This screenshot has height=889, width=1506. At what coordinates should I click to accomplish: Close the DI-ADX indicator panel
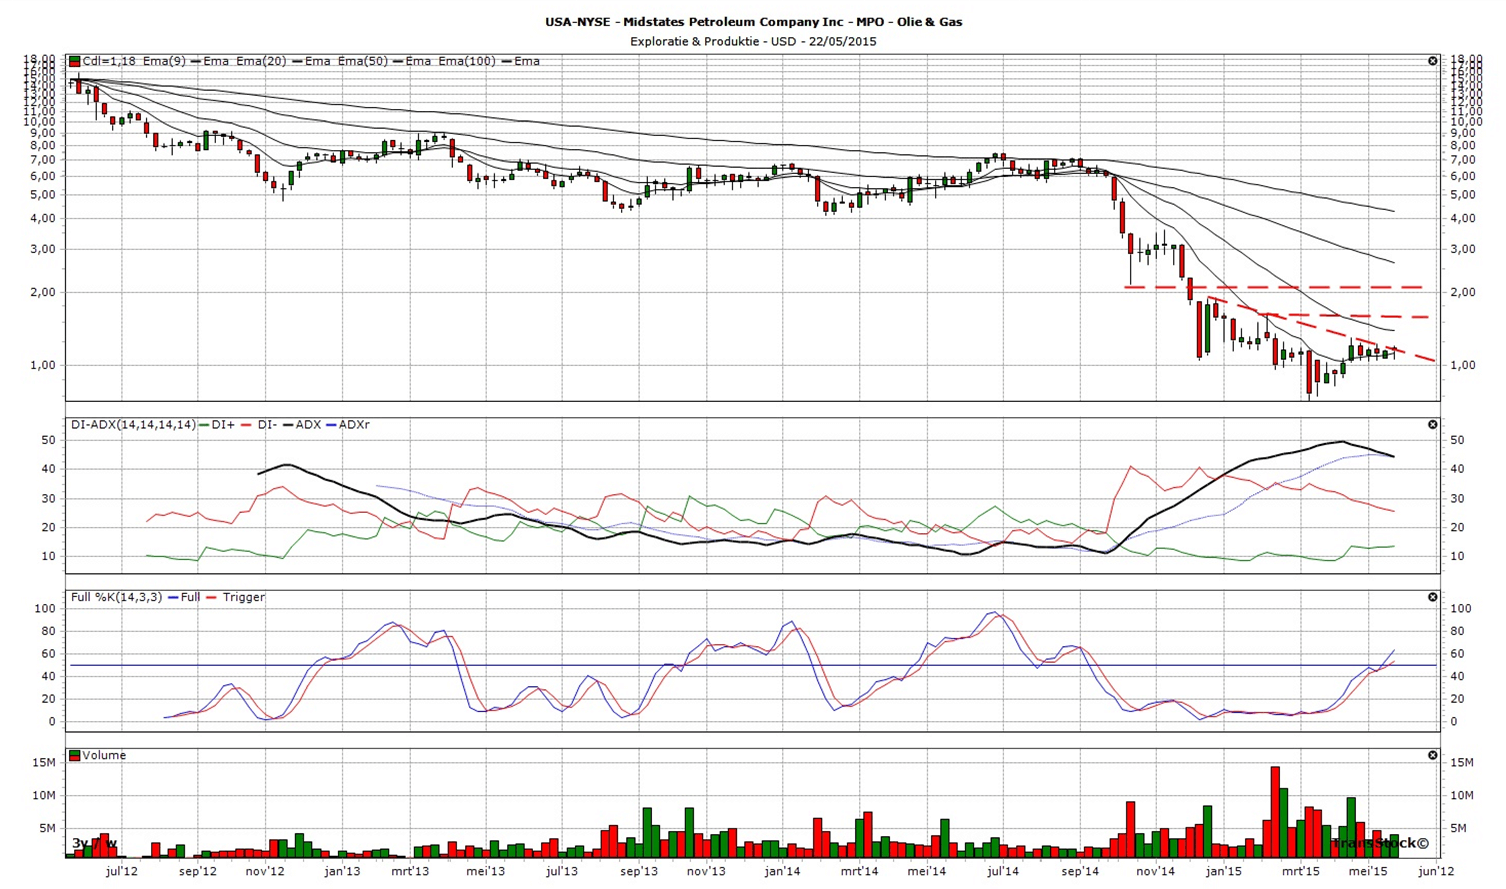tap(1432, 425)
